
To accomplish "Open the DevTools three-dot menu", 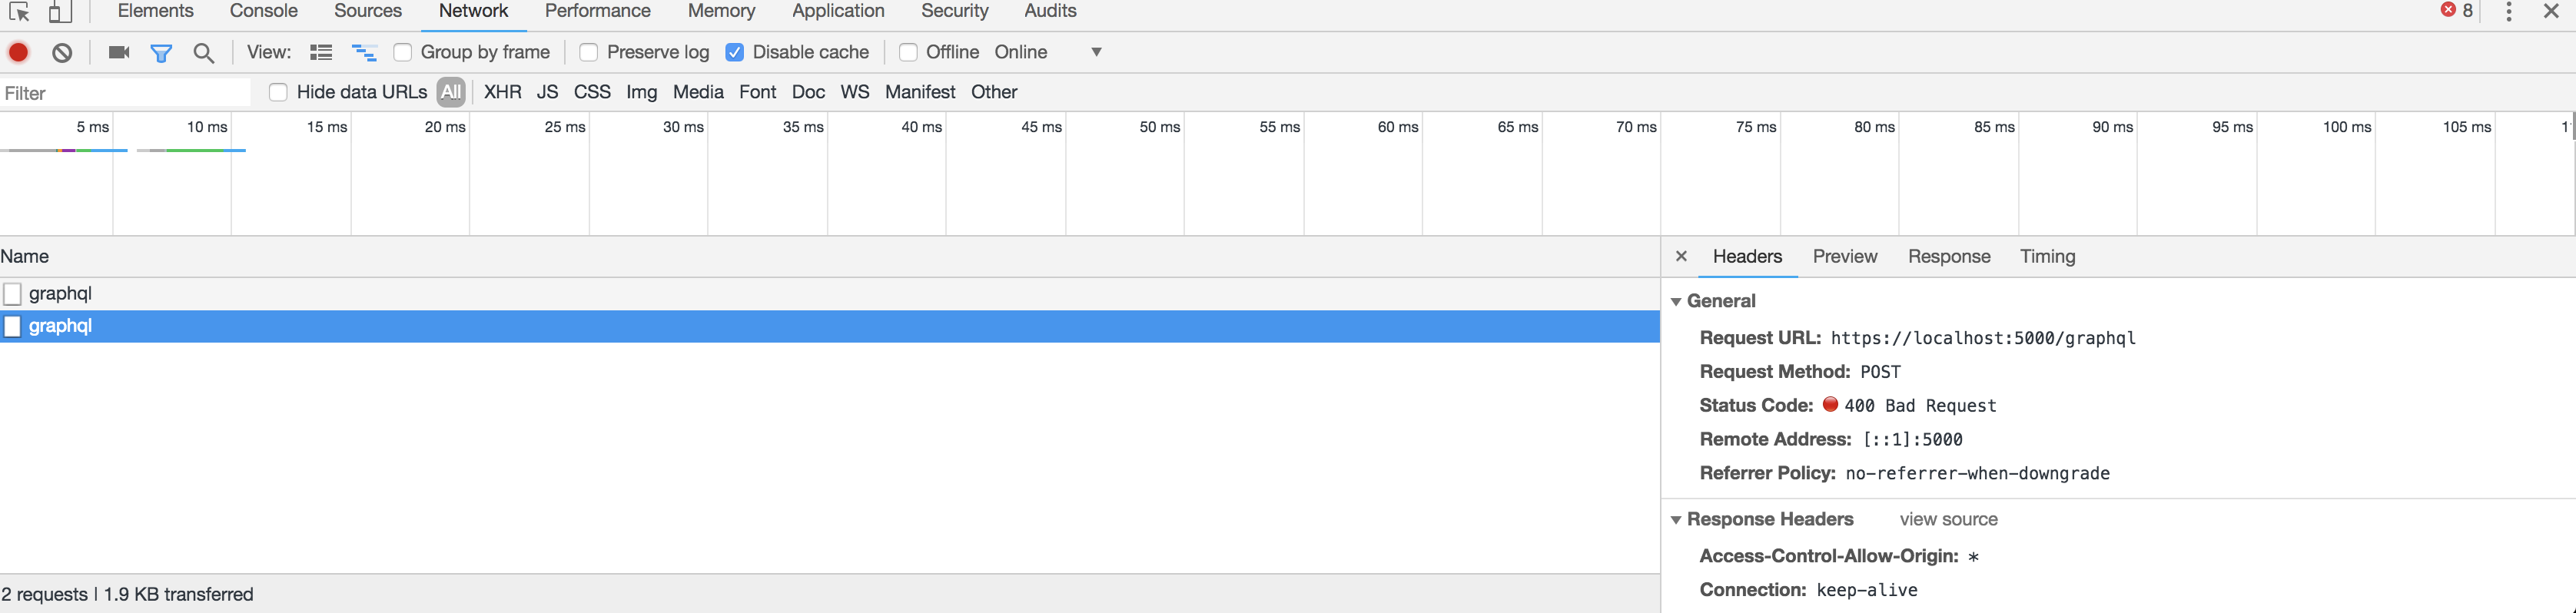I will (x=2509, y=12).
